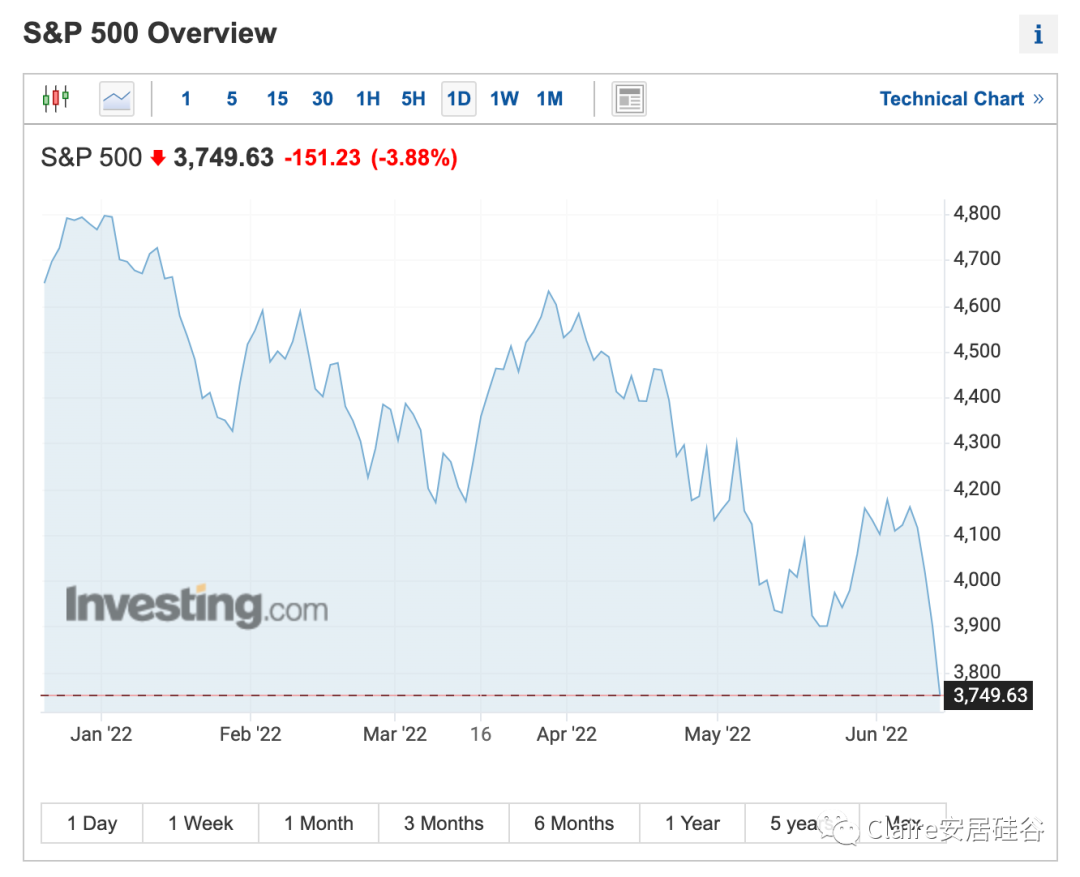Click the red down arrow beside S&P 500
The image size is (1080, 877).
(158, 158)
